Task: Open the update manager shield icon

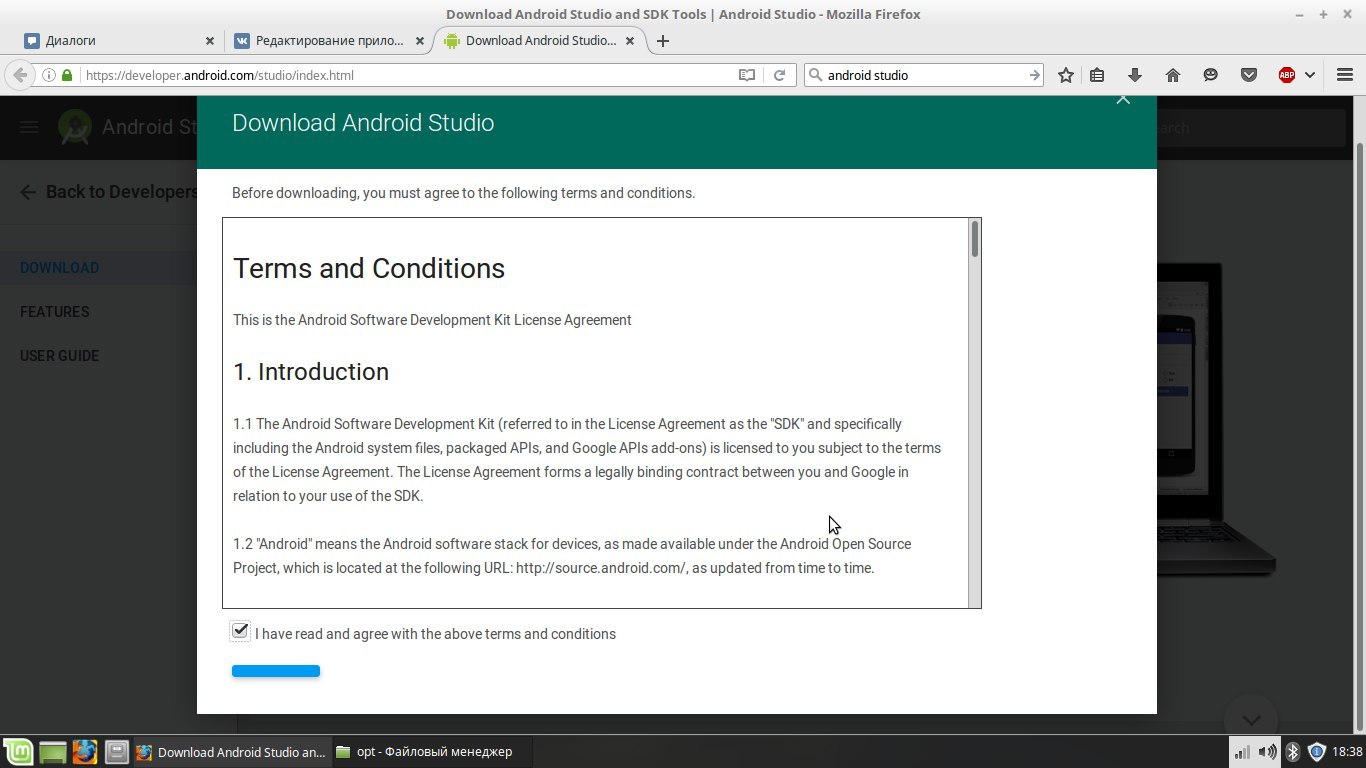Action: (1316, 752)
